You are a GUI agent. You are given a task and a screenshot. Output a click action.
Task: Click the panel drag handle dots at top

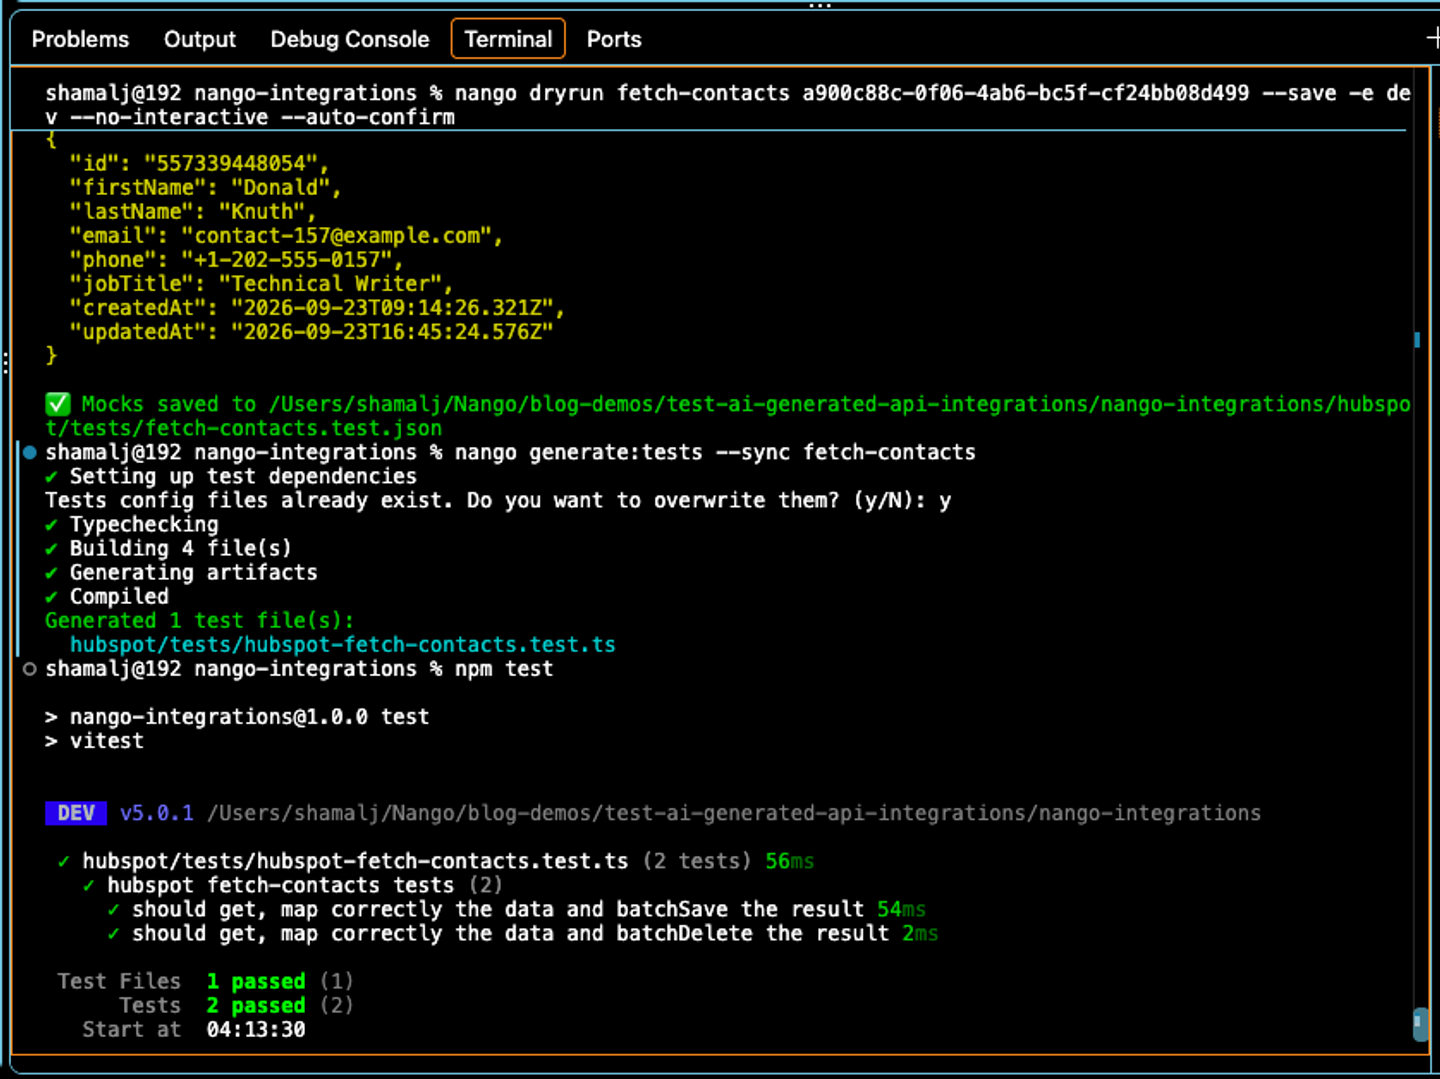click(x=820, y=6)
